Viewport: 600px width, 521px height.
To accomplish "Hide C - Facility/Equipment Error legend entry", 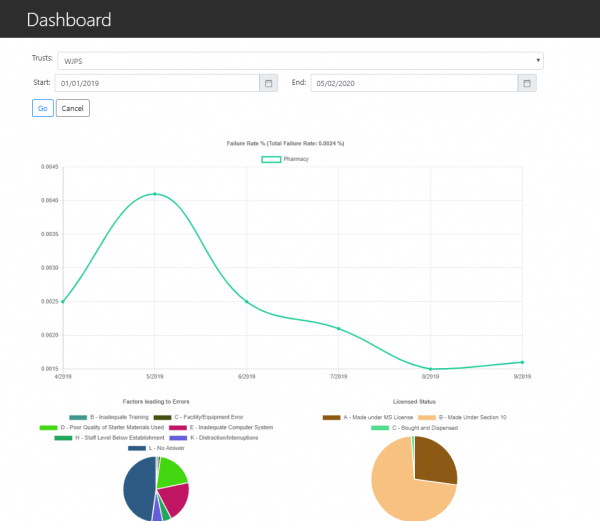I will tap(204, 417).
